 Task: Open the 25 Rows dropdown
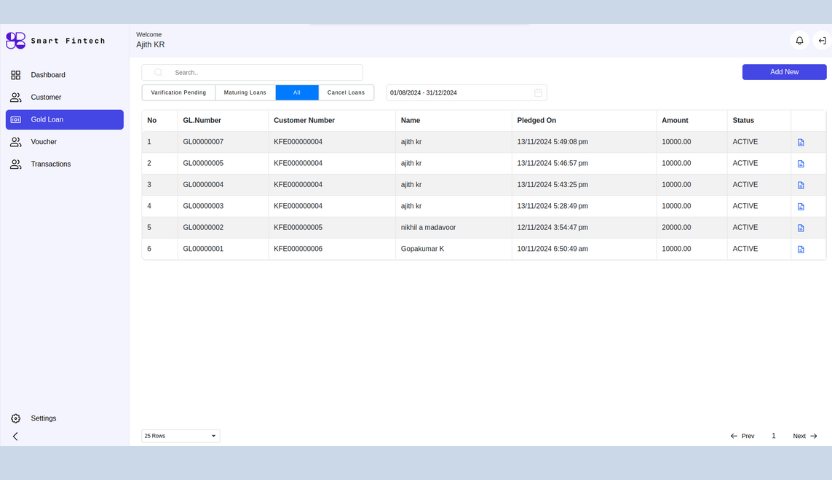(x=180, y=435)
